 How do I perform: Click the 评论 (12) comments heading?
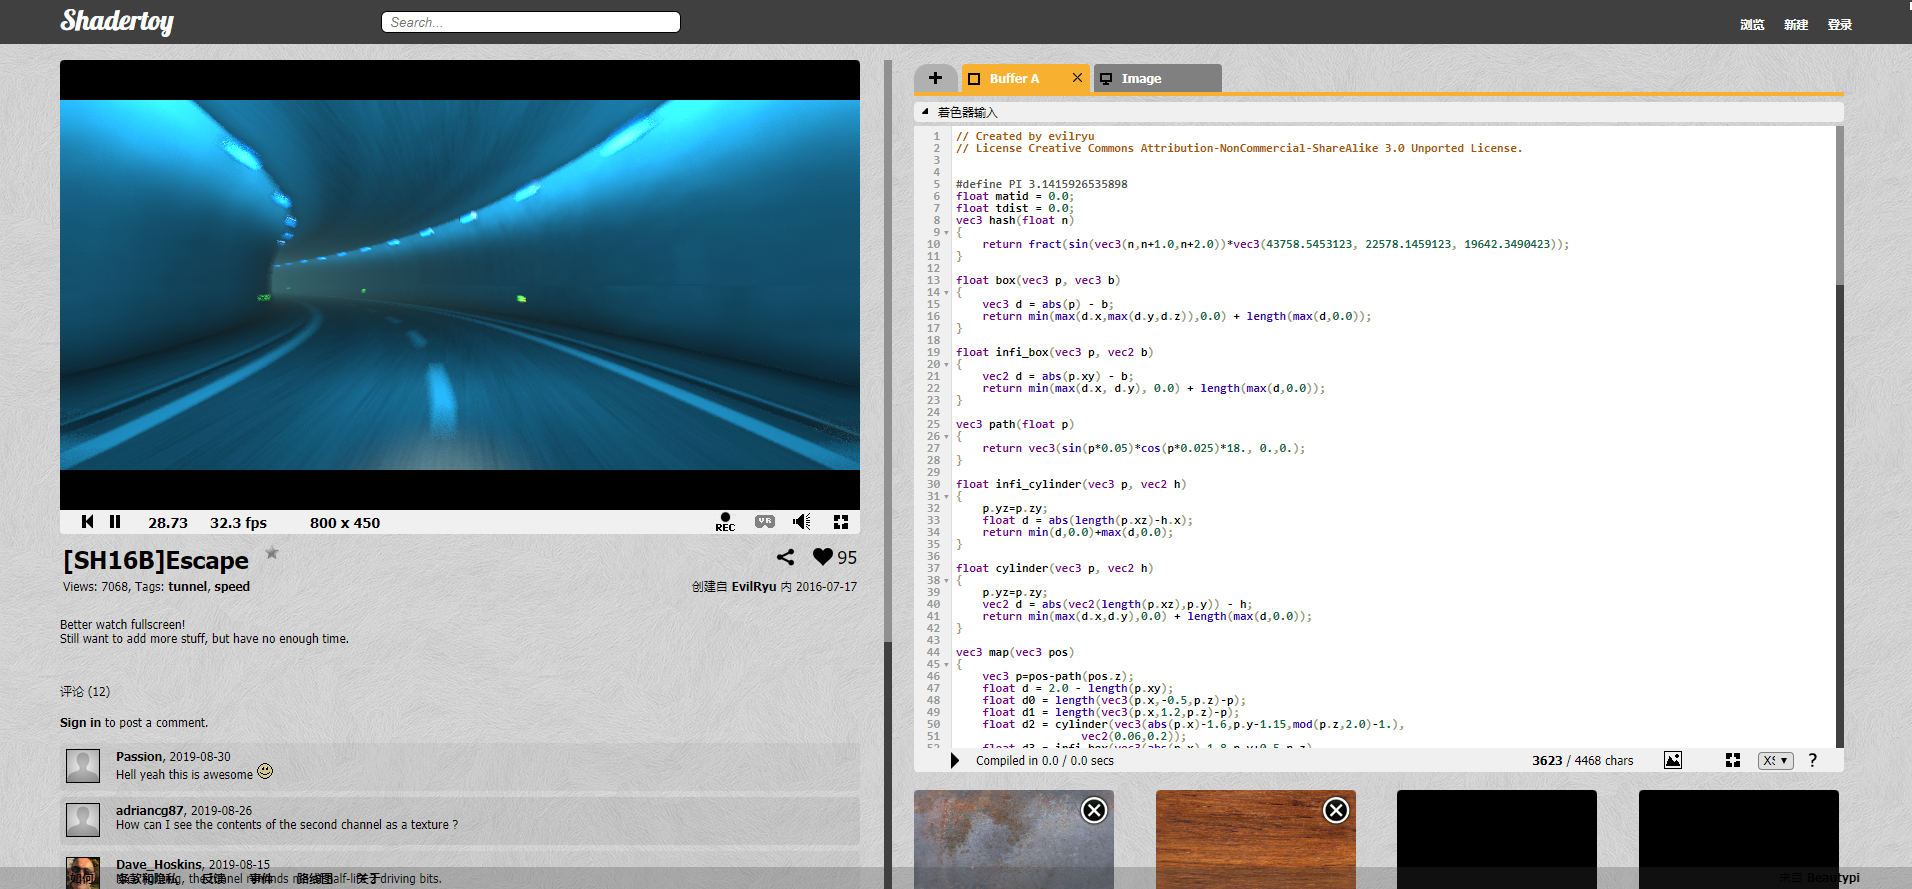click(x=85, y=692)
